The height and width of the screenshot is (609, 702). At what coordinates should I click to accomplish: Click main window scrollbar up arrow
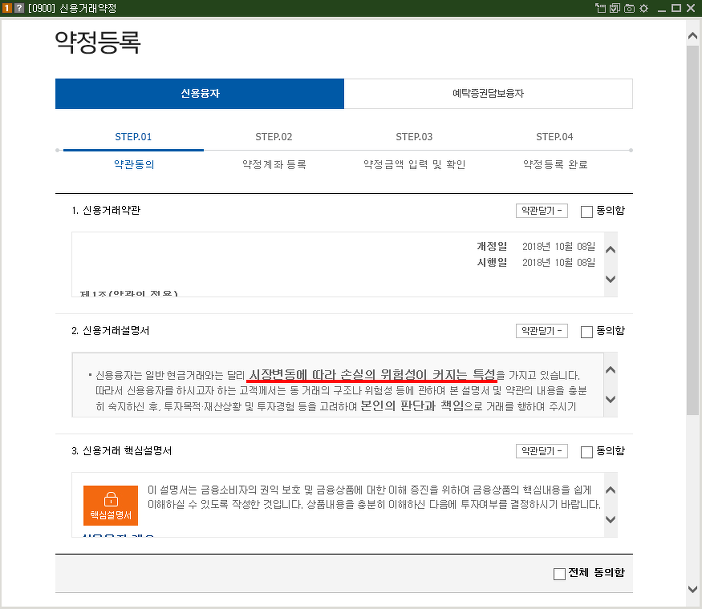point(693,36)
